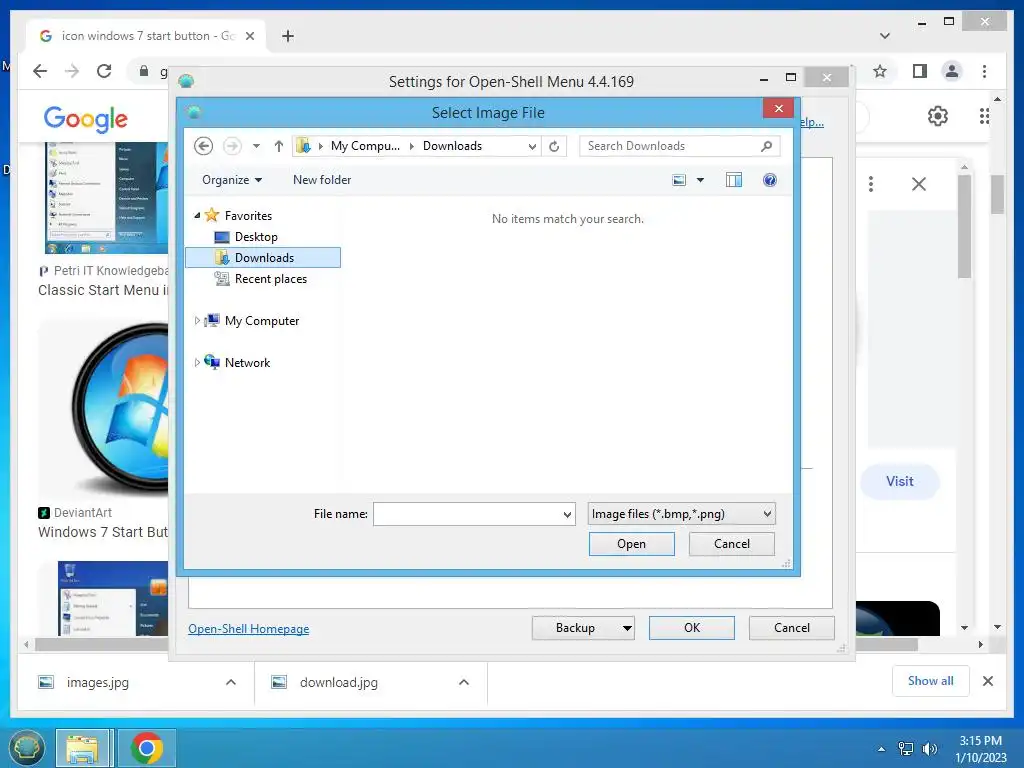Go up one folder level in file dialog
Viewport: 1024px width, 768px height.
point(279,146)
